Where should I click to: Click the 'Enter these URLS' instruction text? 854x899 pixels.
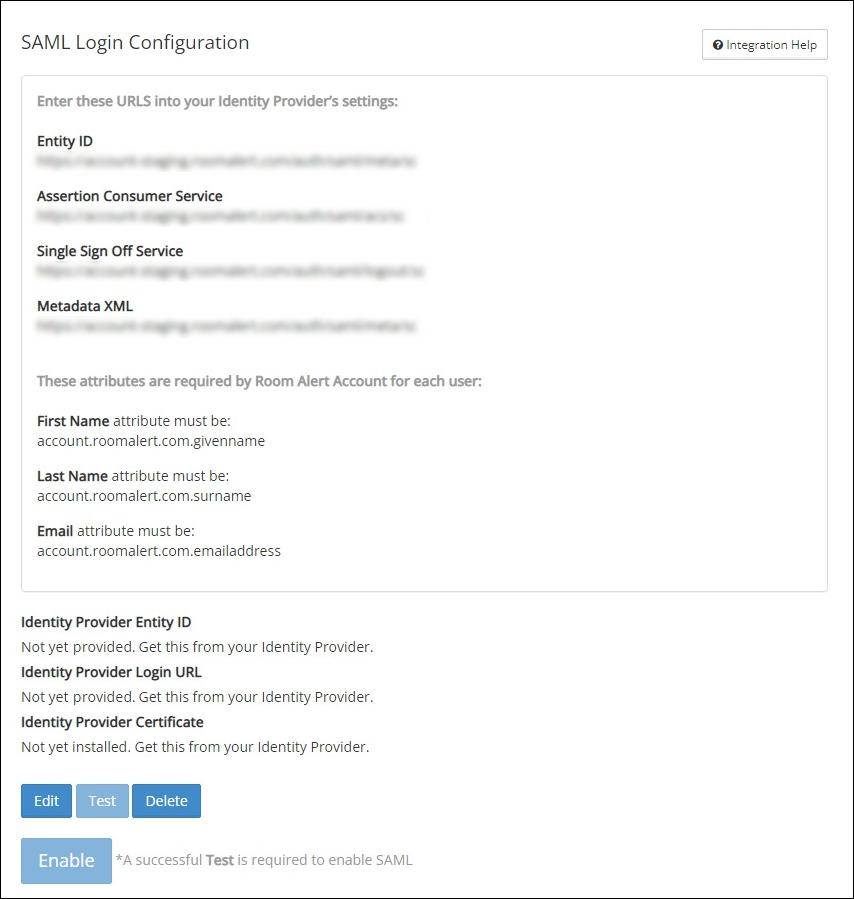(218, 101)
